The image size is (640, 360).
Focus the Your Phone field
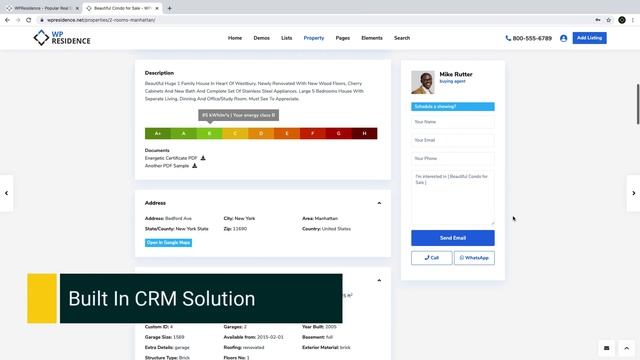pos(453,158)
